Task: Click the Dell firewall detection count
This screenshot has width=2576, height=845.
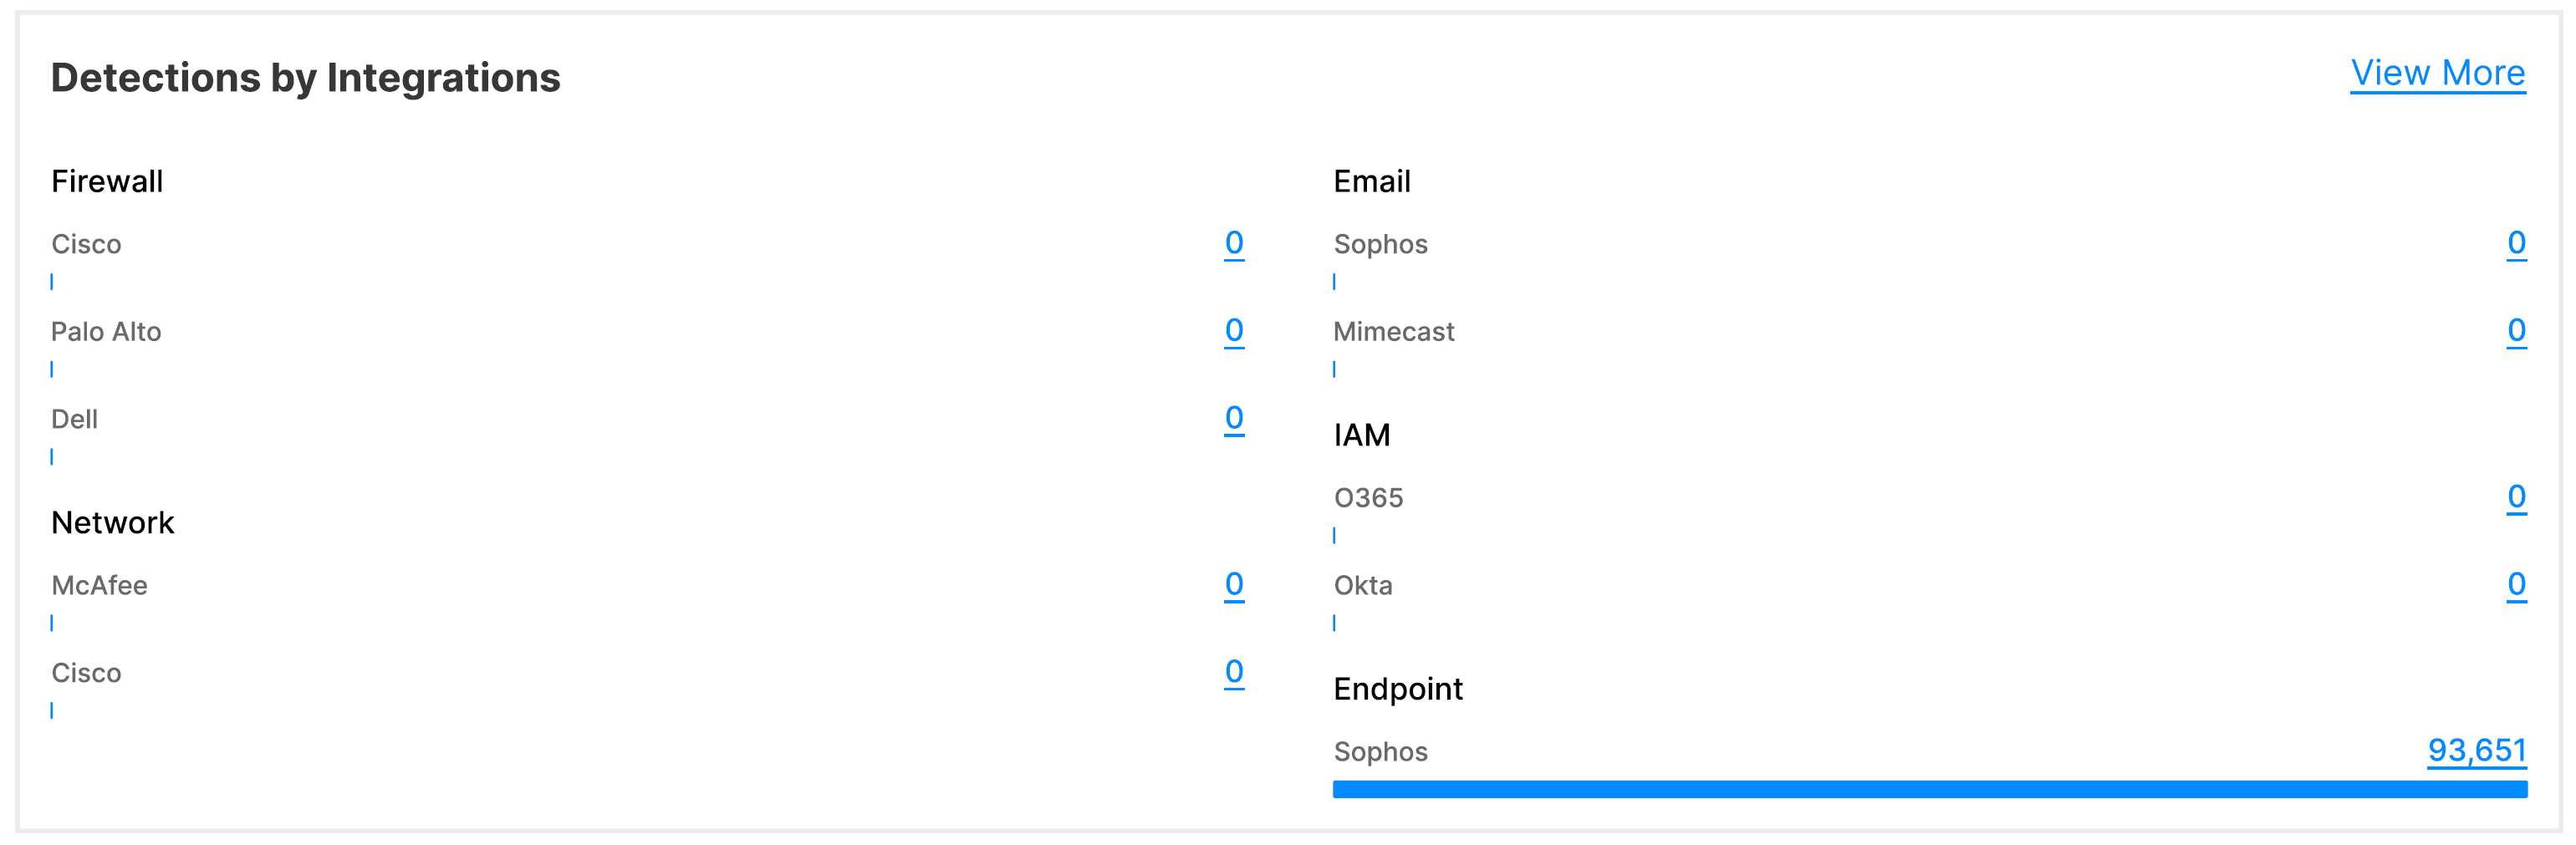Action: [1234, 417]
